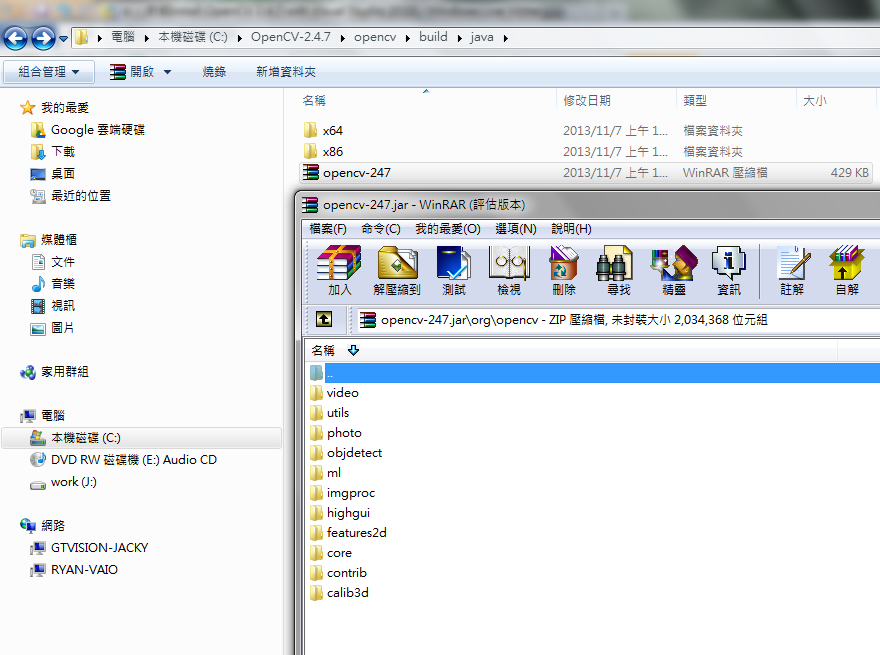Open the Wizard (精靈) tool
Image resolution: width=880 pixels, height=655 pixels.
click(x=674, y=263)
